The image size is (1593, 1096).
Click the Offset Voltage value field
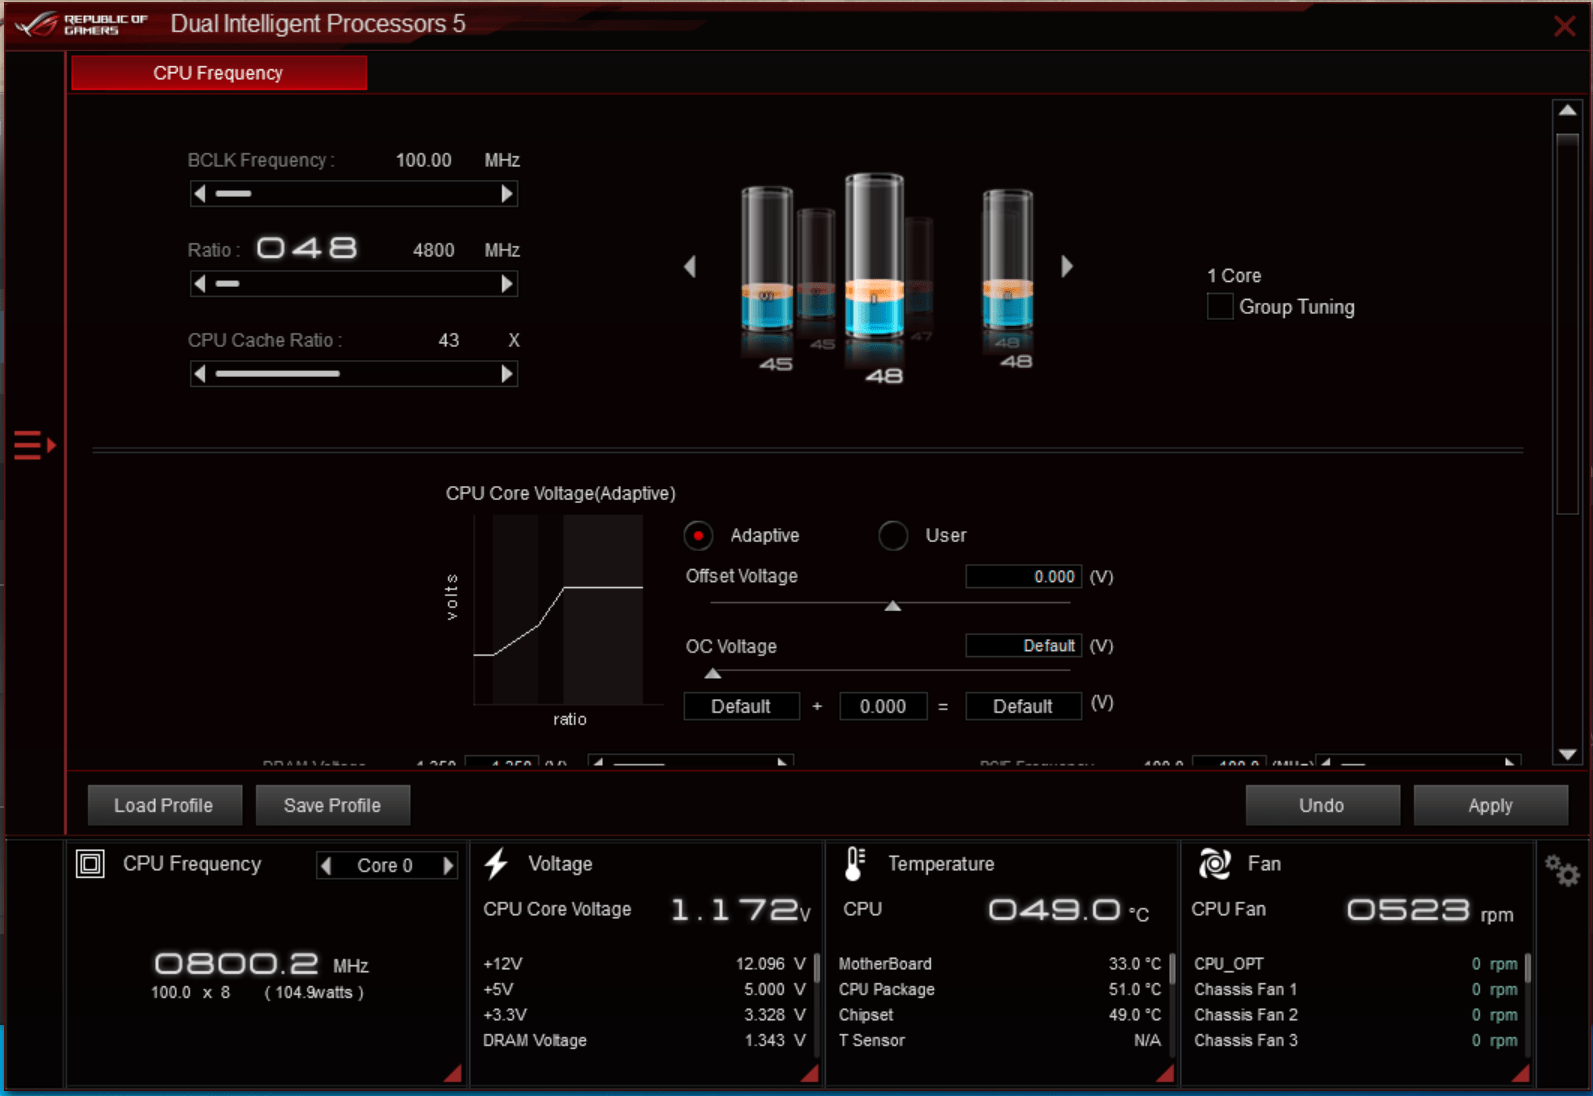pyautogui.click(x=1023, y=577)
